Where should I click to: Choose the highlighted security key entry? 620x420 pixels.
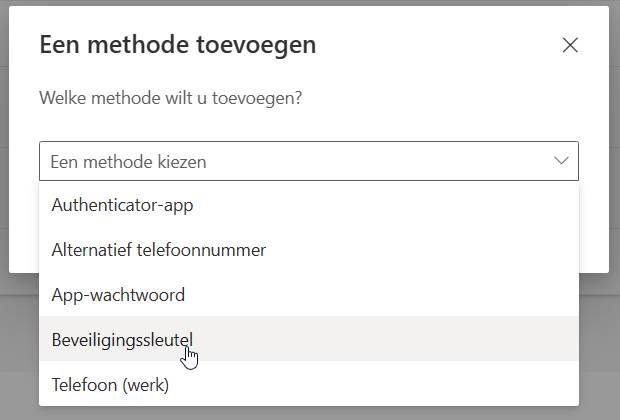309,339
